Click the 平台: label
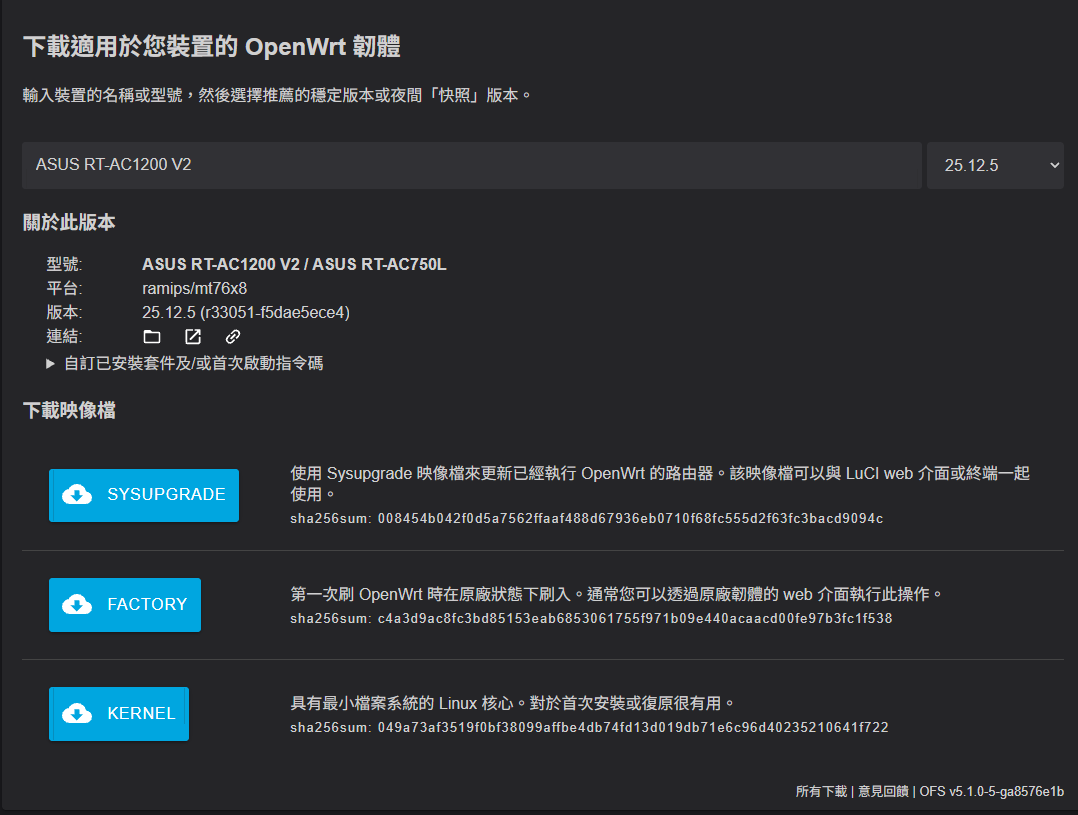This screenshot has width=1078, height=815. pos(64,288)
